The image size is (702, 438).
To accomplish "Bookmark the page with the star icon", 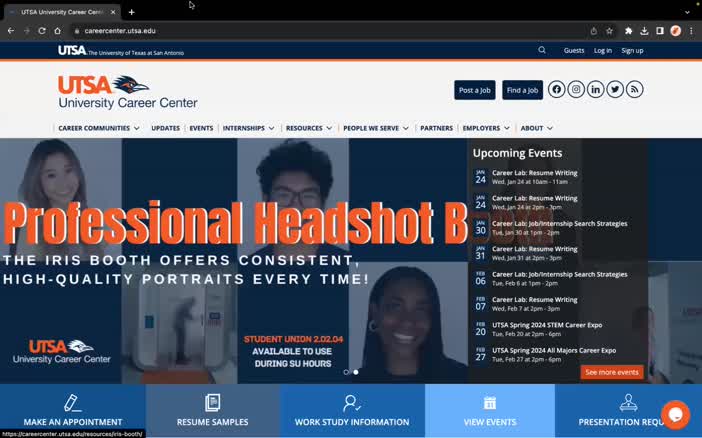I will [609, 31].
